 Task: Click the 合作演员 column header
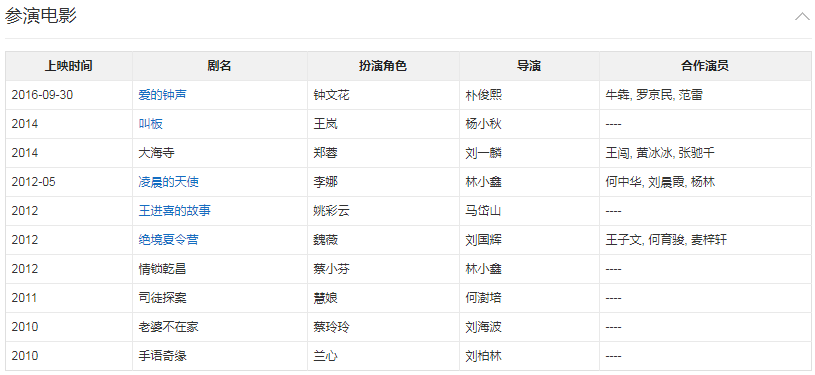tap(705, 66)
